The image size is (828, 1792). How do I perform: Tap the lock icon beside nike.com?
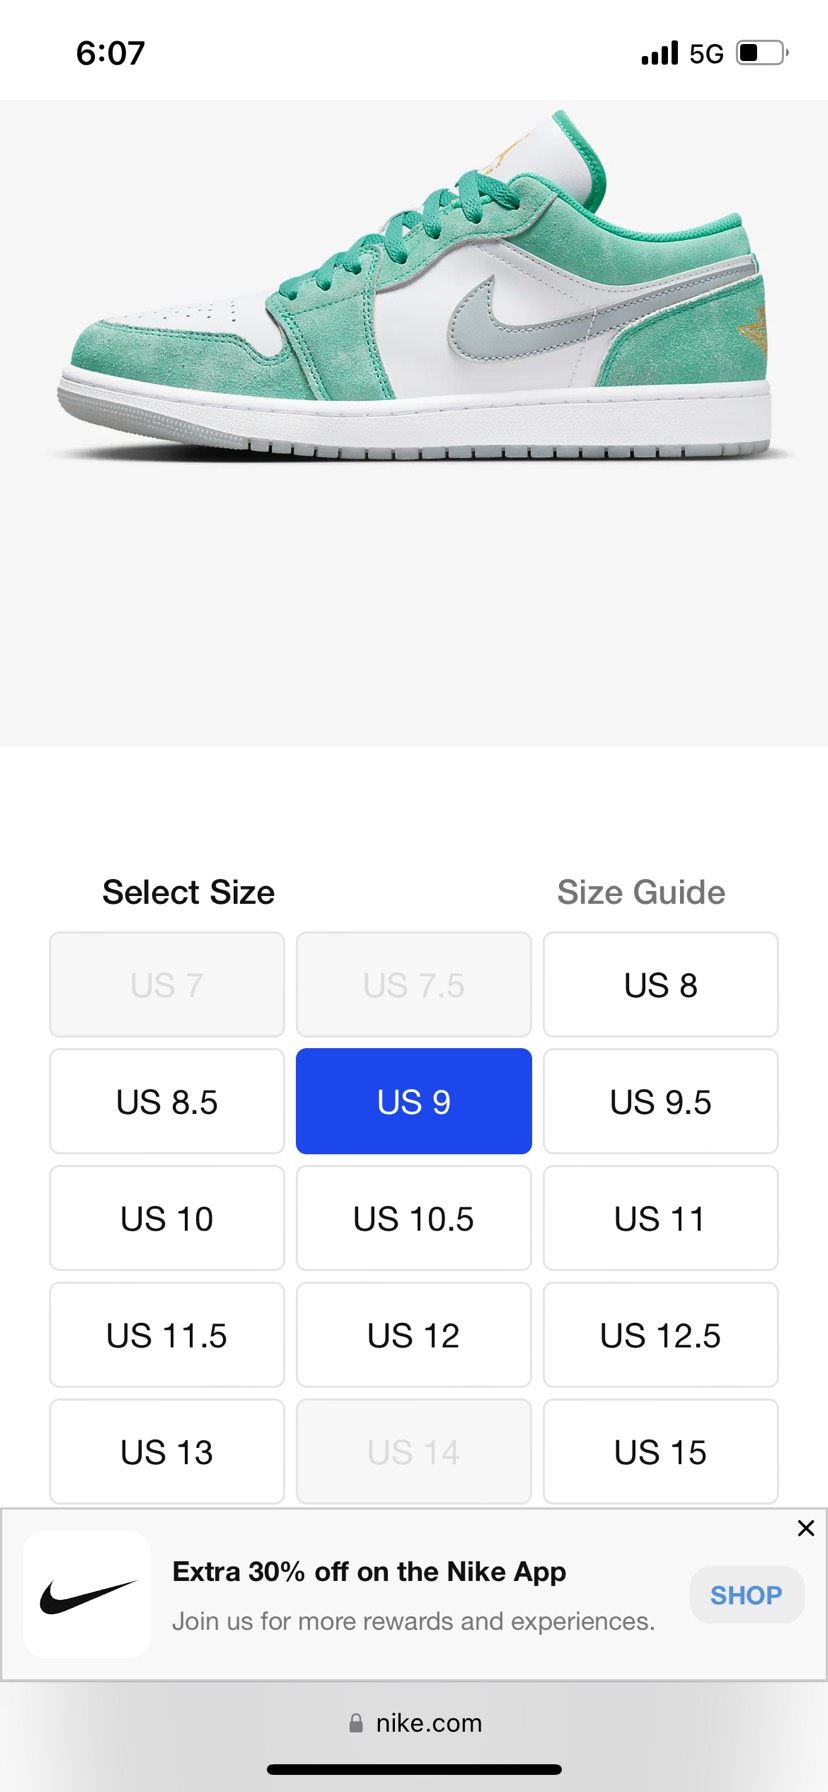tap(356, 1723)
